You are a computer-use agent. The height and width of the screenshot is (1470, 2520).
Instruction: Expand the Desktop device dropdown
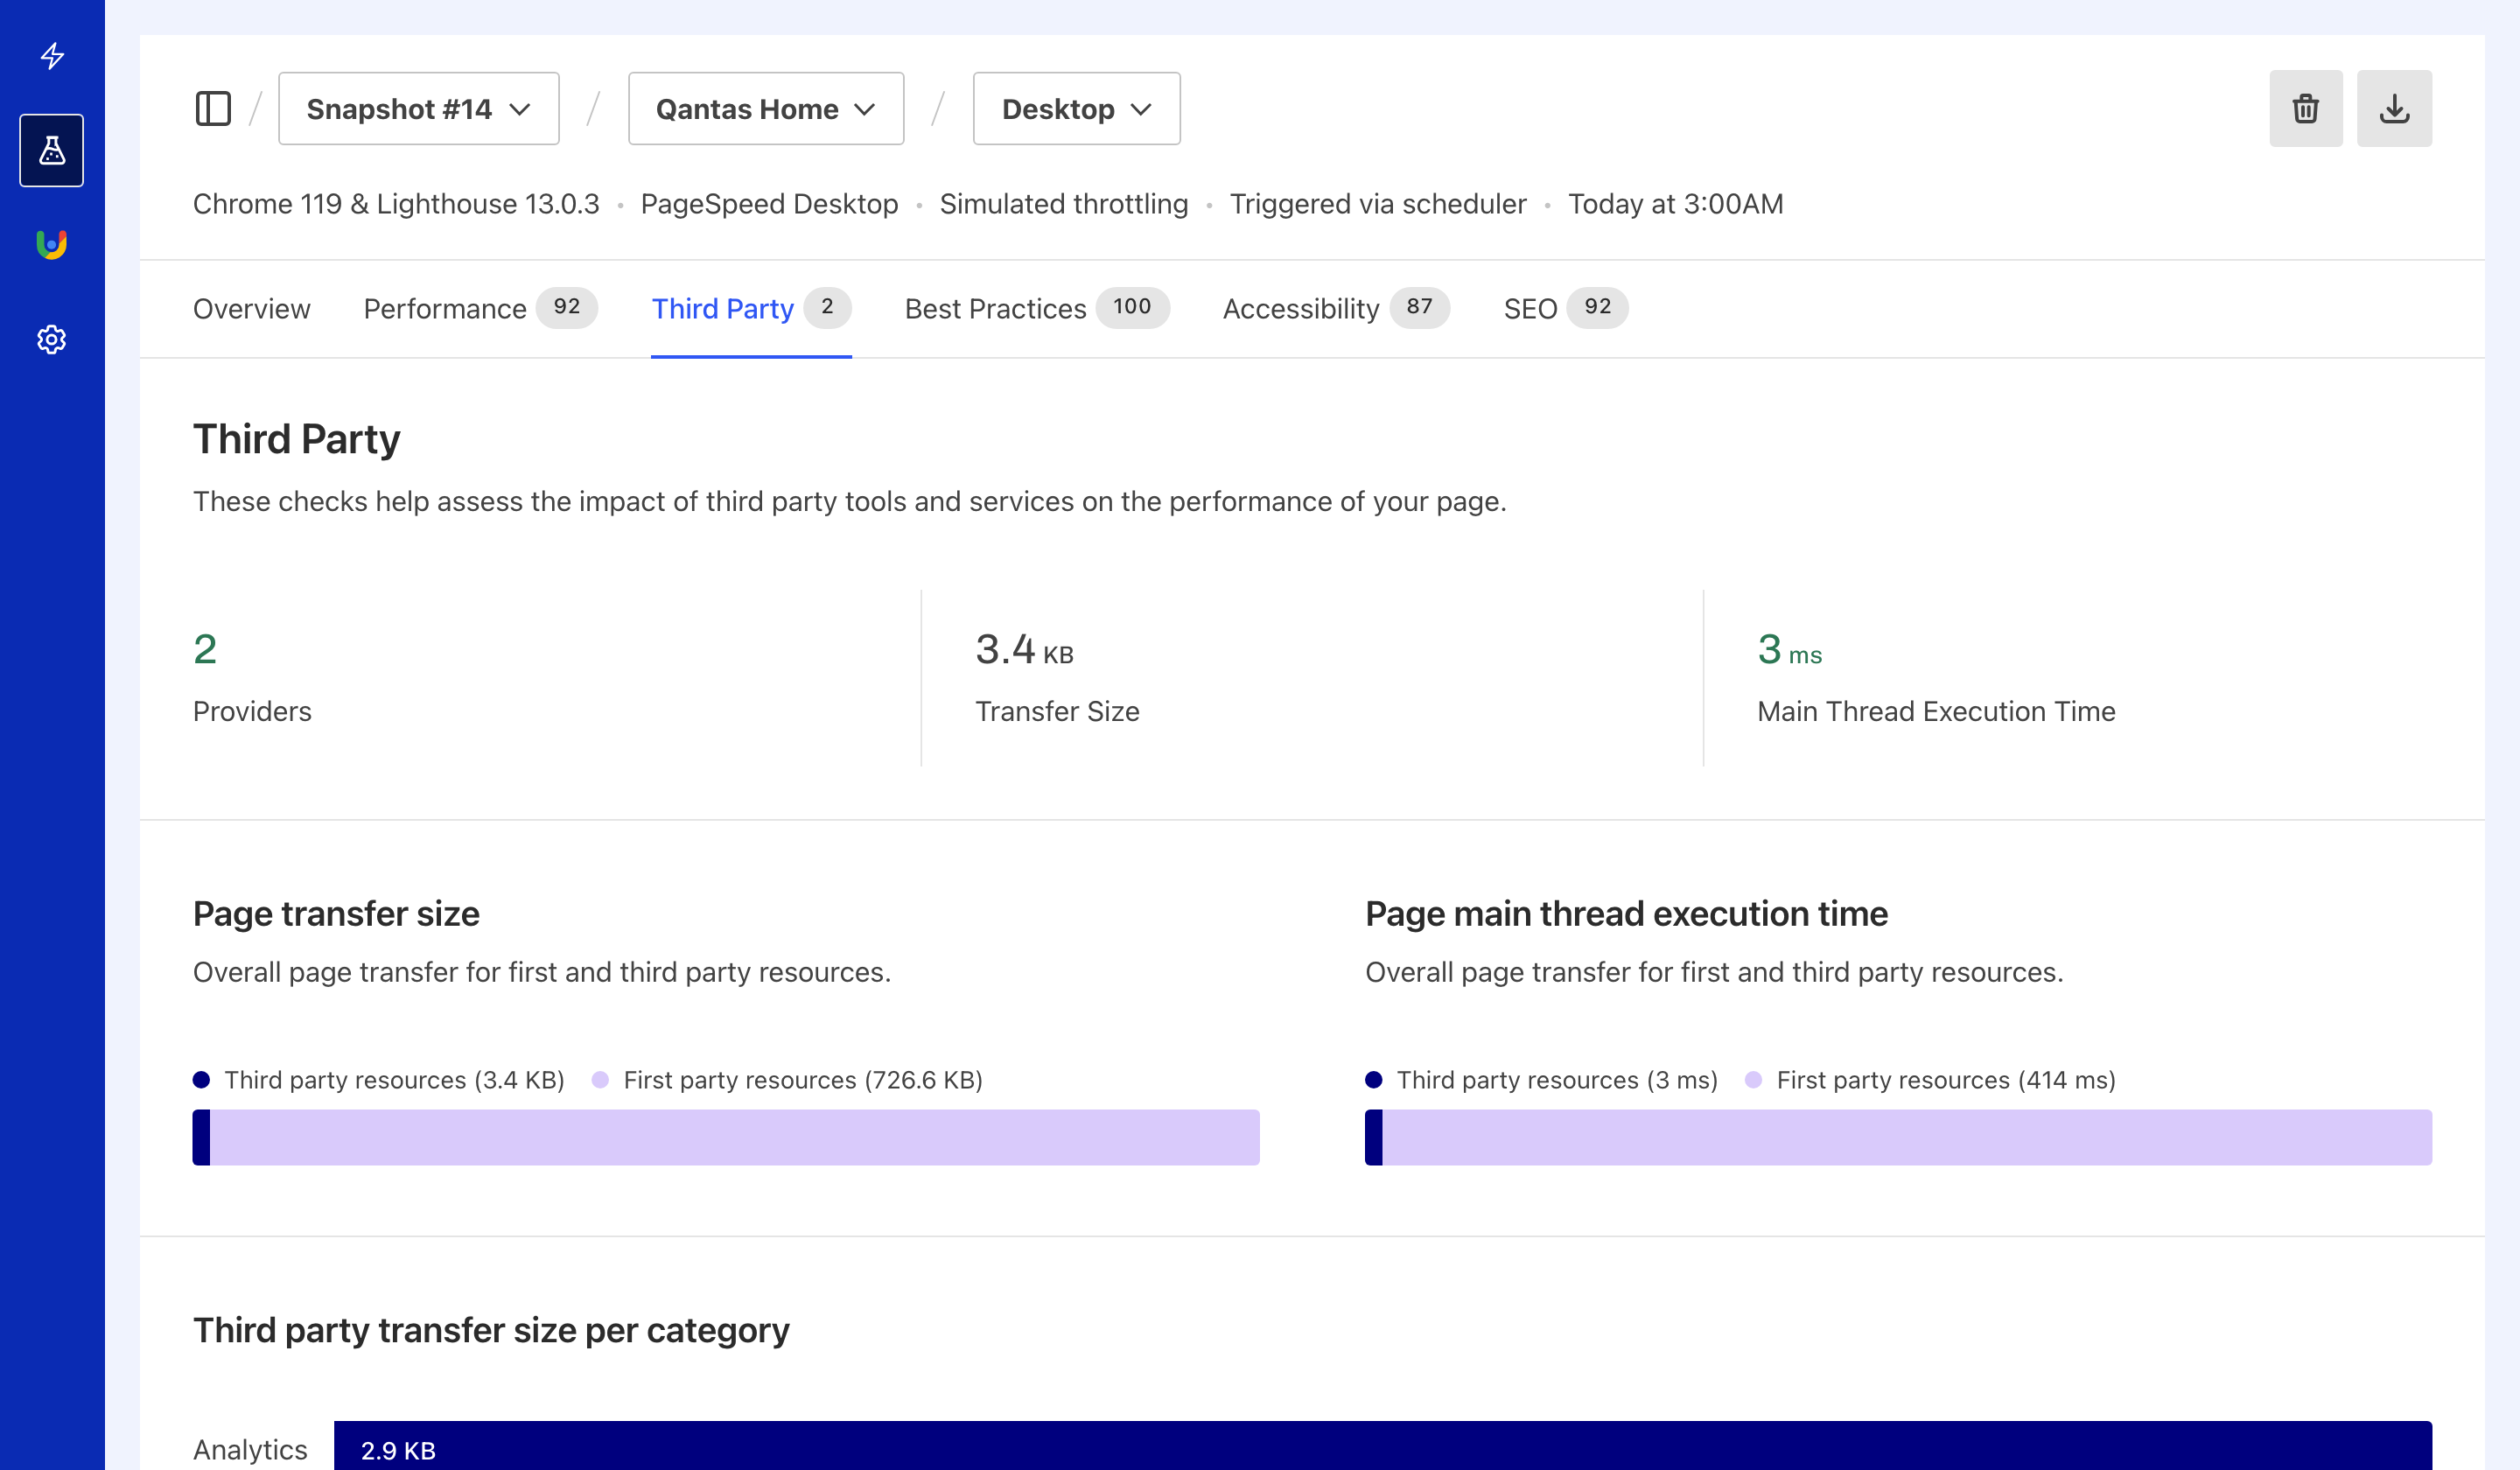[1076, 108]
